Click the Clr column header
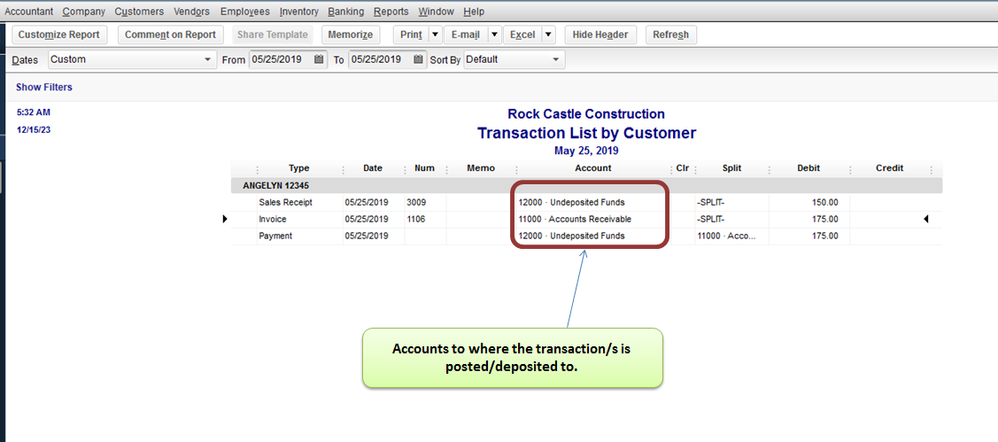The image size is (998, 442). click(682, 168)
